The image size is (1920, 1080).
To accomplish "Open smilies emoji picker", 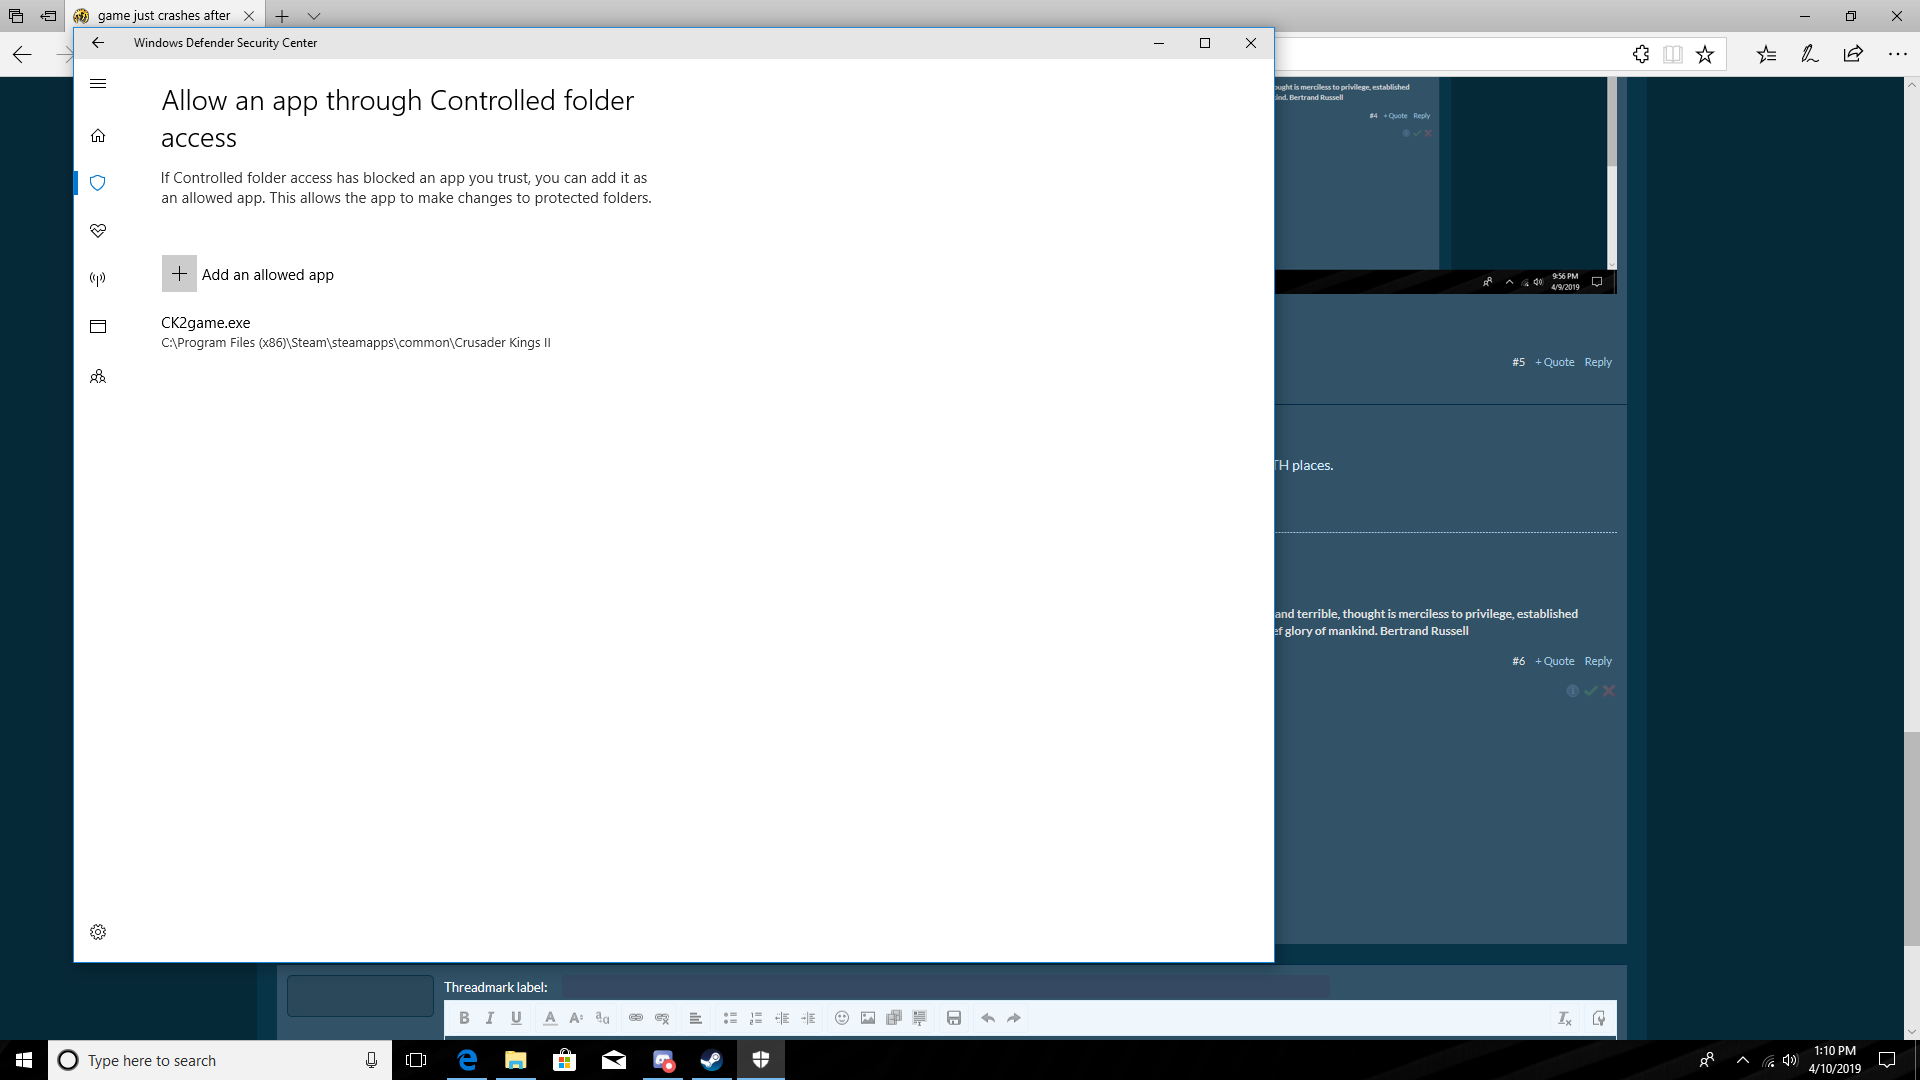I will click(x=842, y=1018).
